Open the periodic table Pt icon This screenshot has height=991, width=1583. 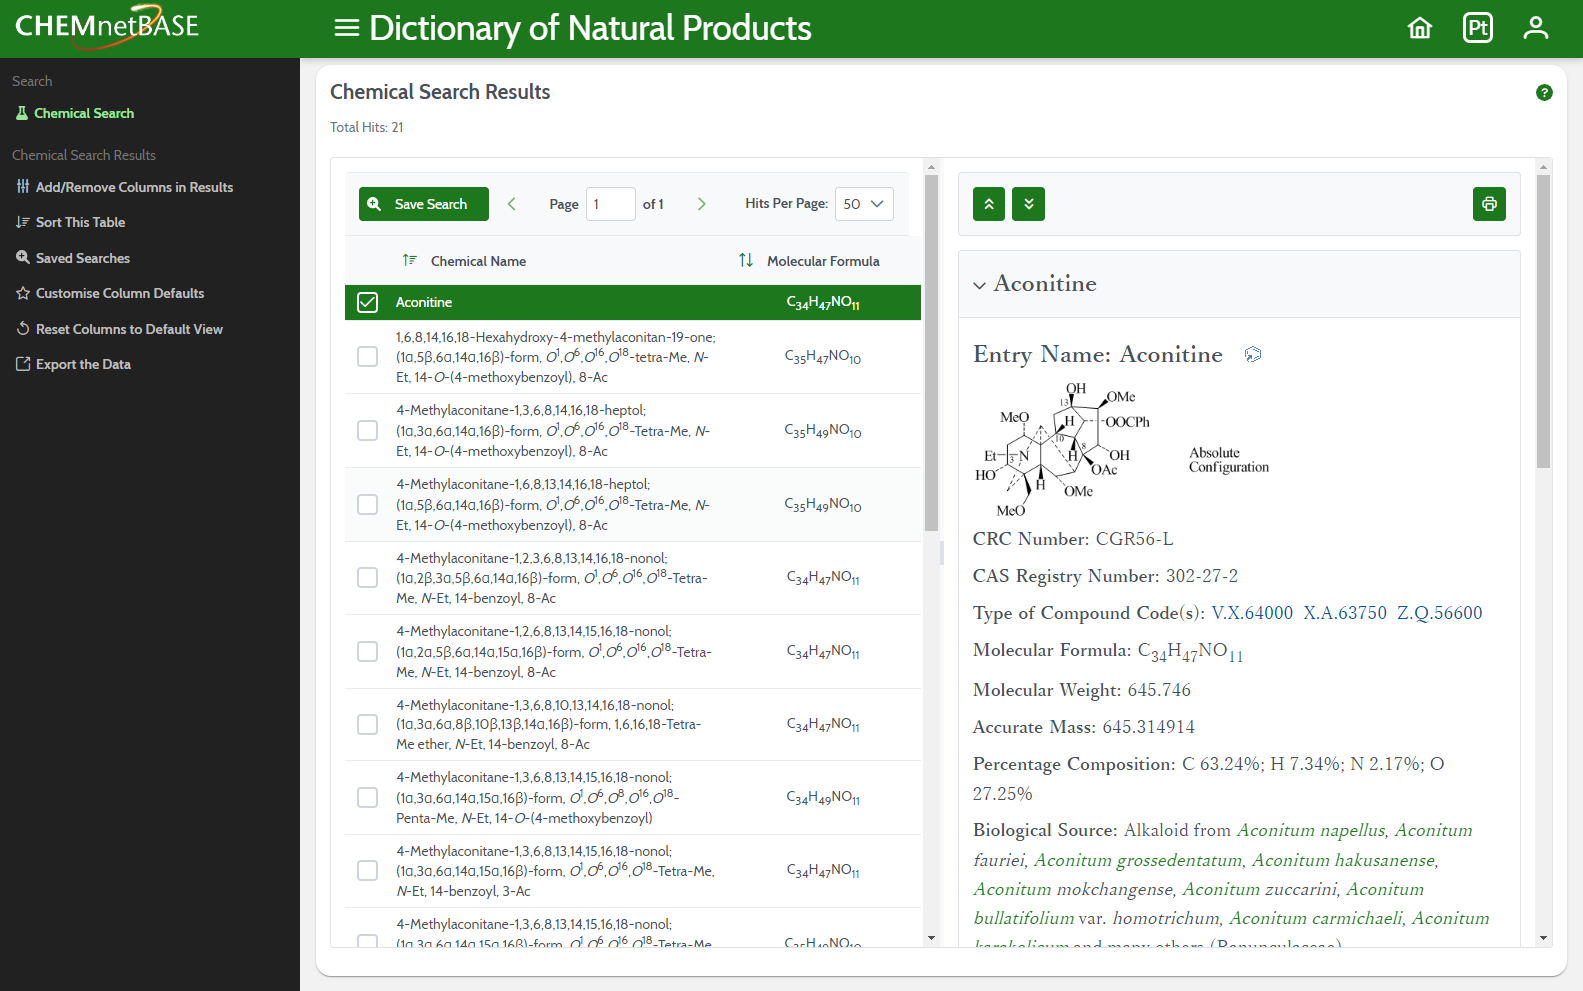click(1478, 28)
